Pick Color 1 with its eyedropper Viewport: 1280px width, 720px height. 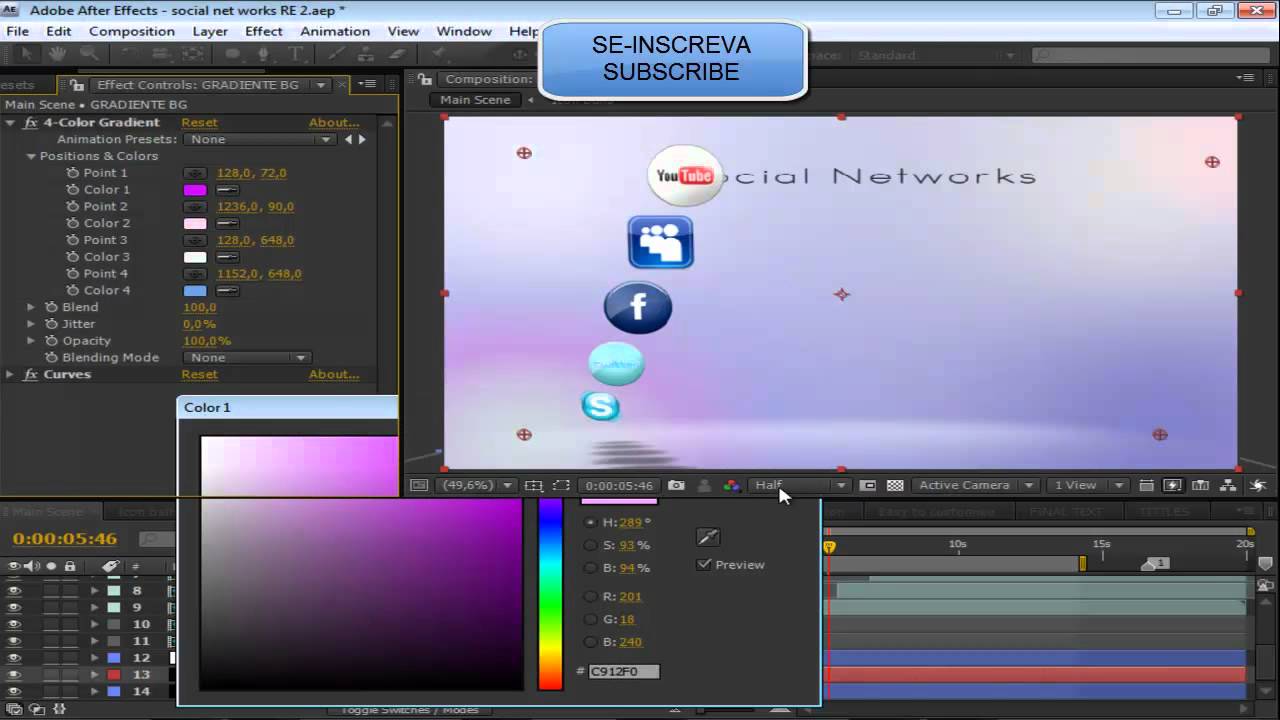pyautogui.click(x=228, y=190)
